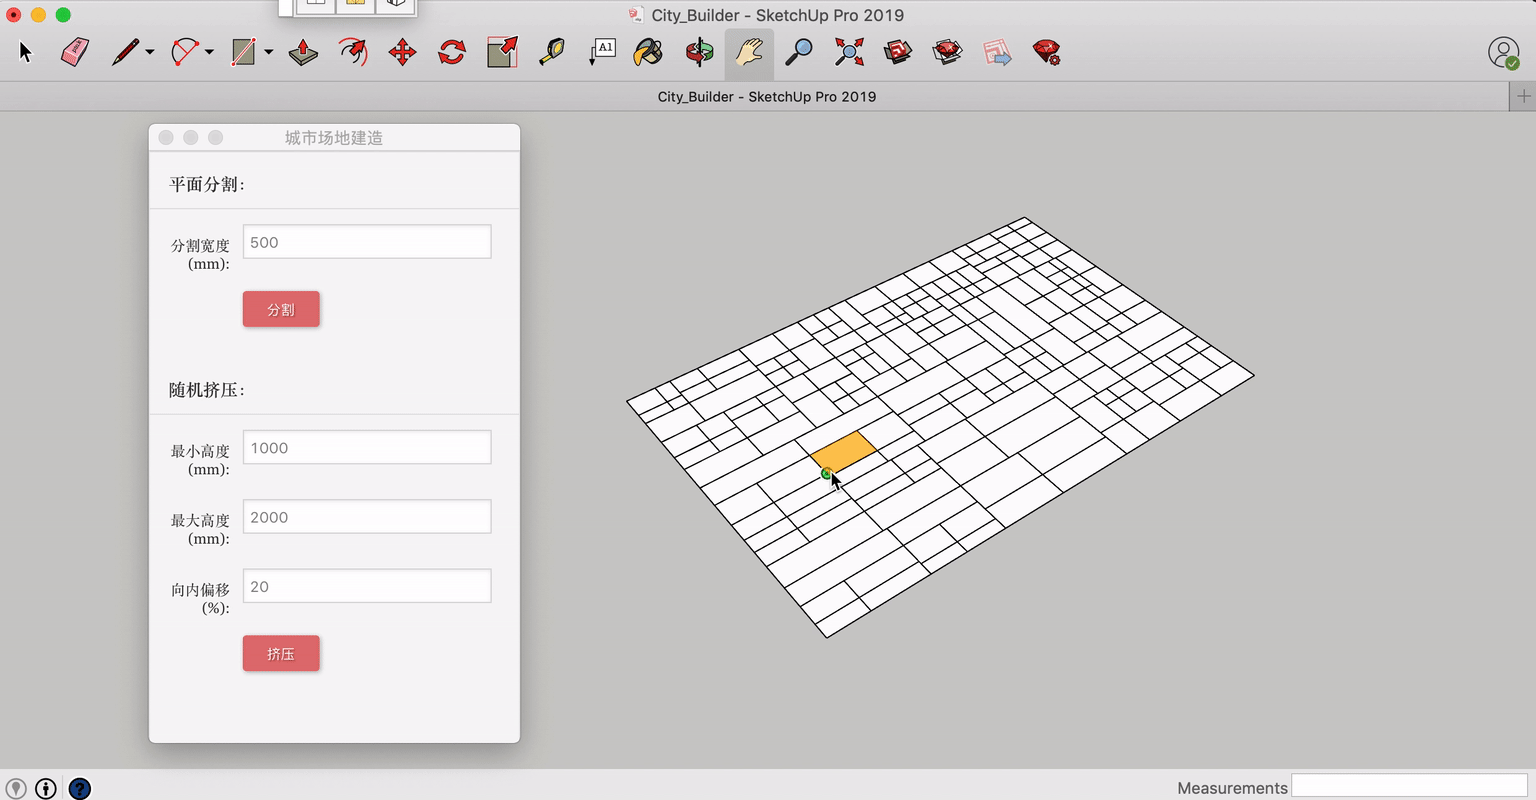Click the Pan hand tool
1536x800 pixels.
(x=749, y=52)
